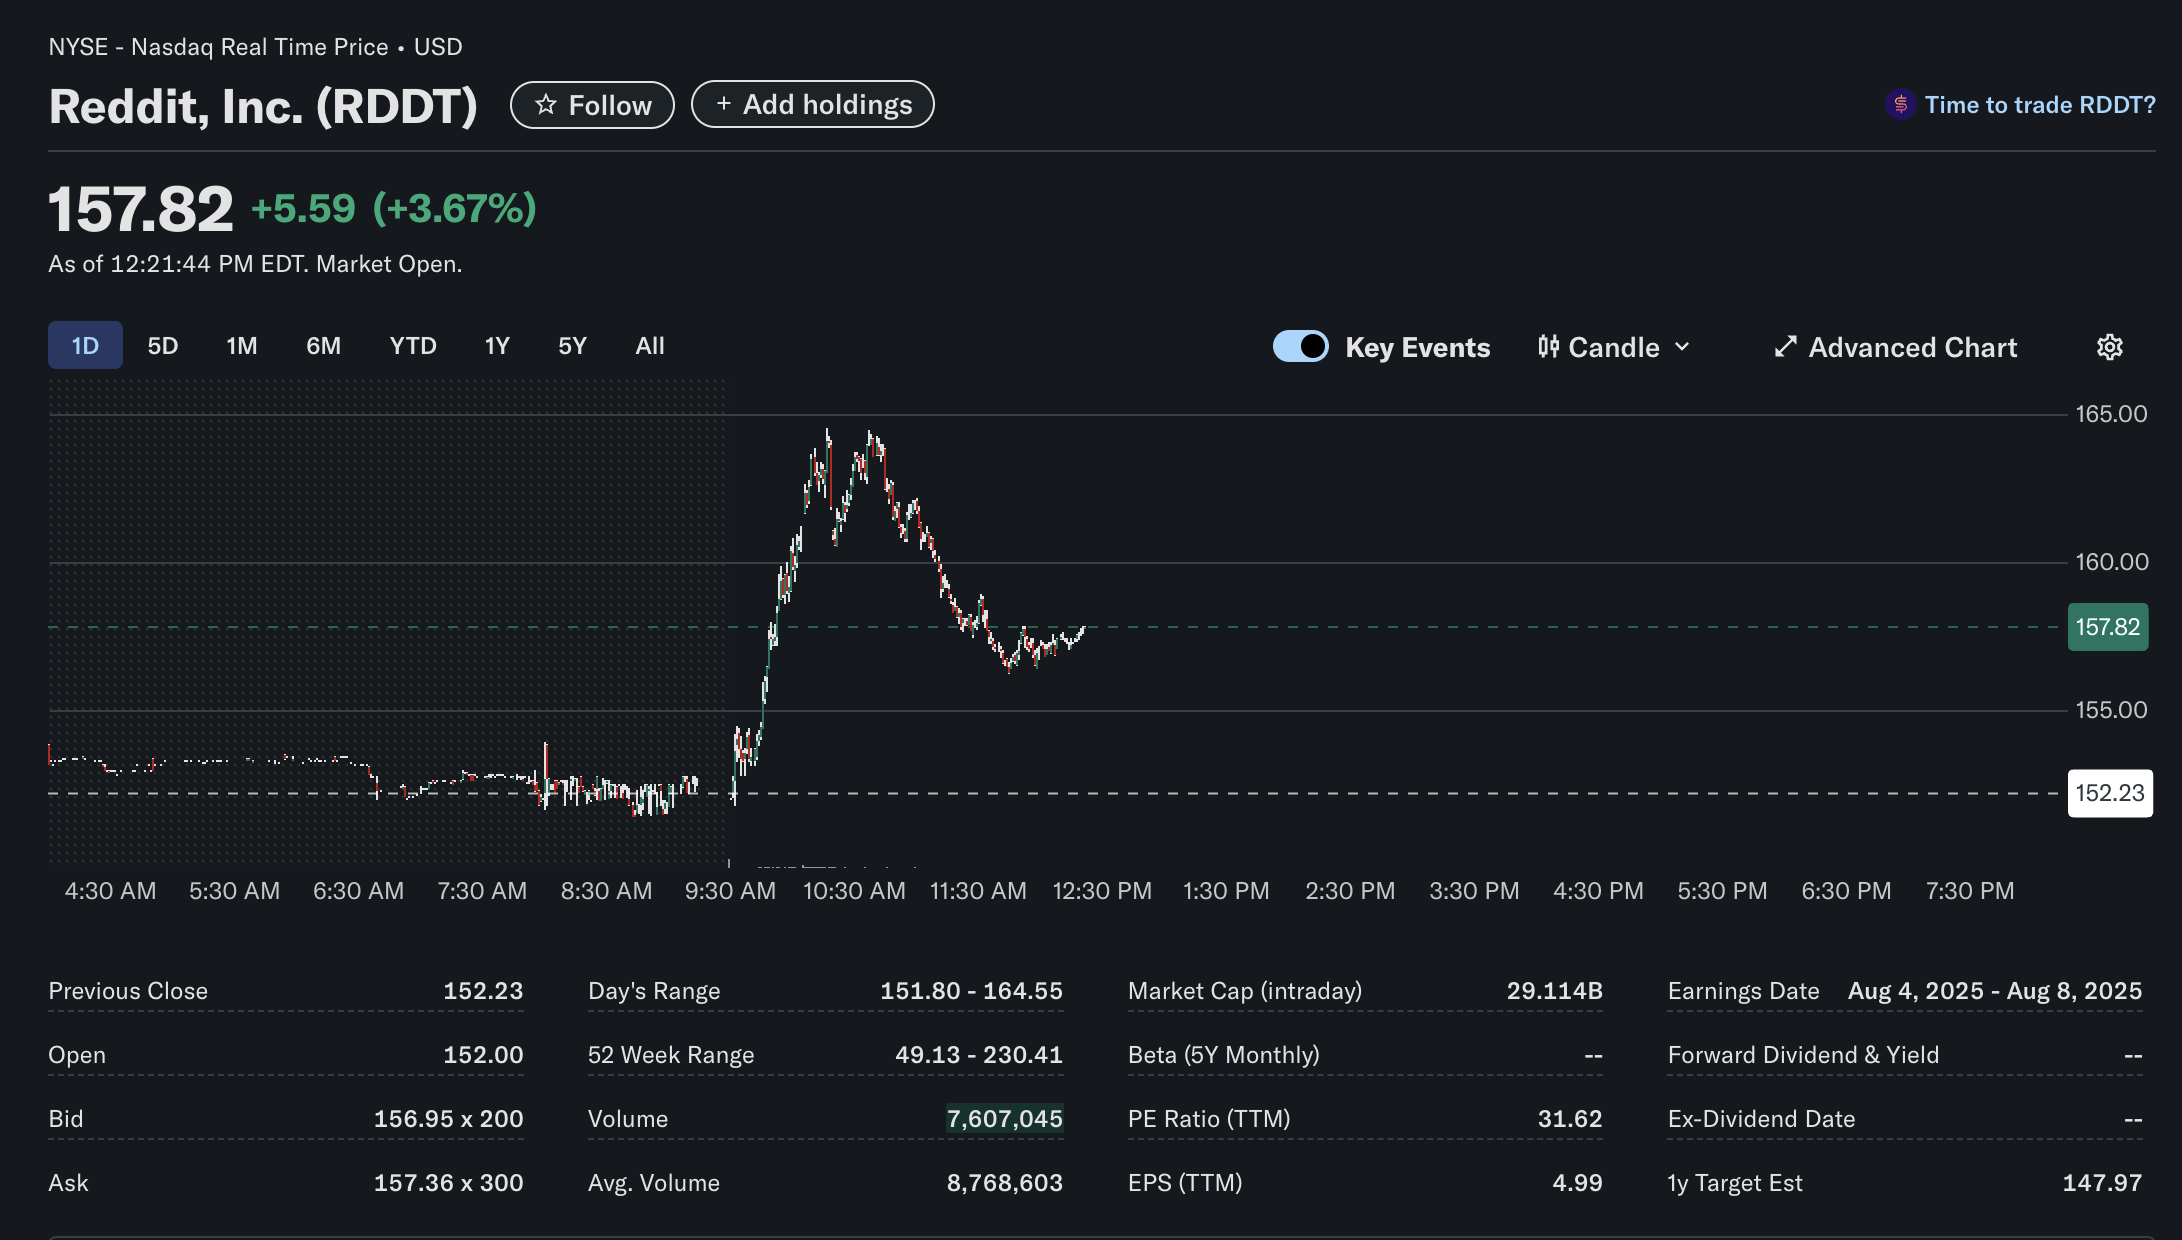Click Beta (5Y Monthly) label
The width and height of the screenshot is (2182, 1240).
pyautogui.click(x=1224, y=1055)
